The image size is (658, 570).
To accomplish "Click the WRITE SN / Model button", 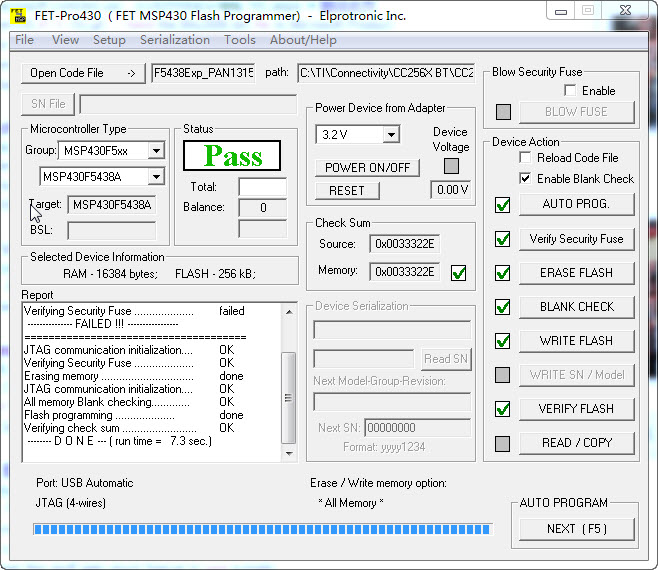I will [577, 375].
